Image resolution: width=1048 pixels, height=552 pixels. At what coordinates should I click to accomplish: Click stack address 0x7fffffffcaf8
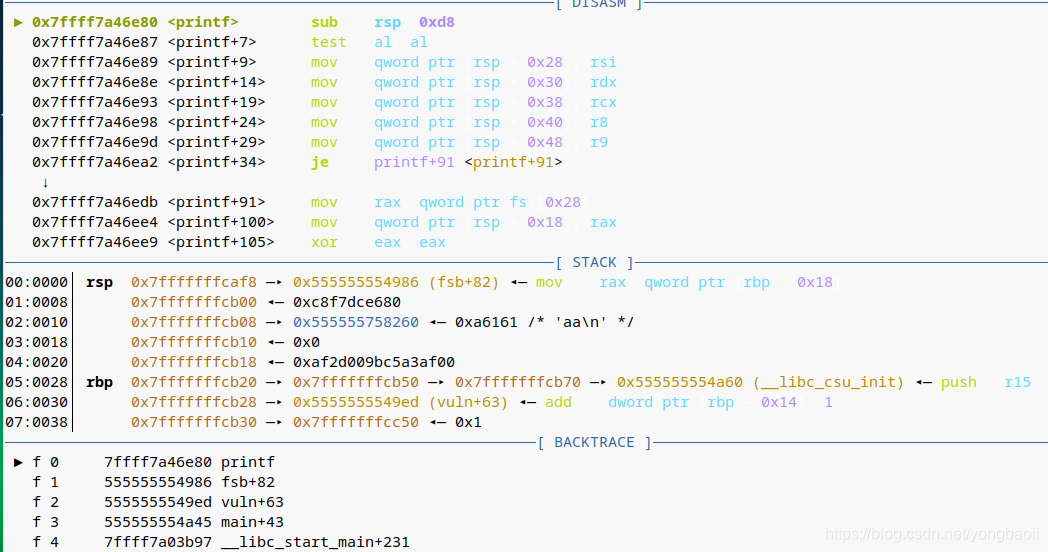point(194,283)
